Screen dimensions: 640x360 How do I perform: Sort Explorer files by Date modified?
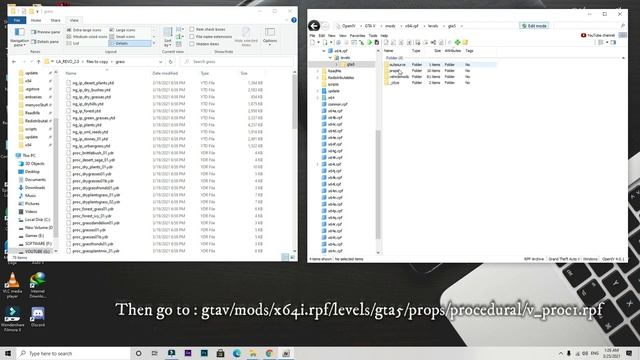pyautogui.click(x=165, y=73)
